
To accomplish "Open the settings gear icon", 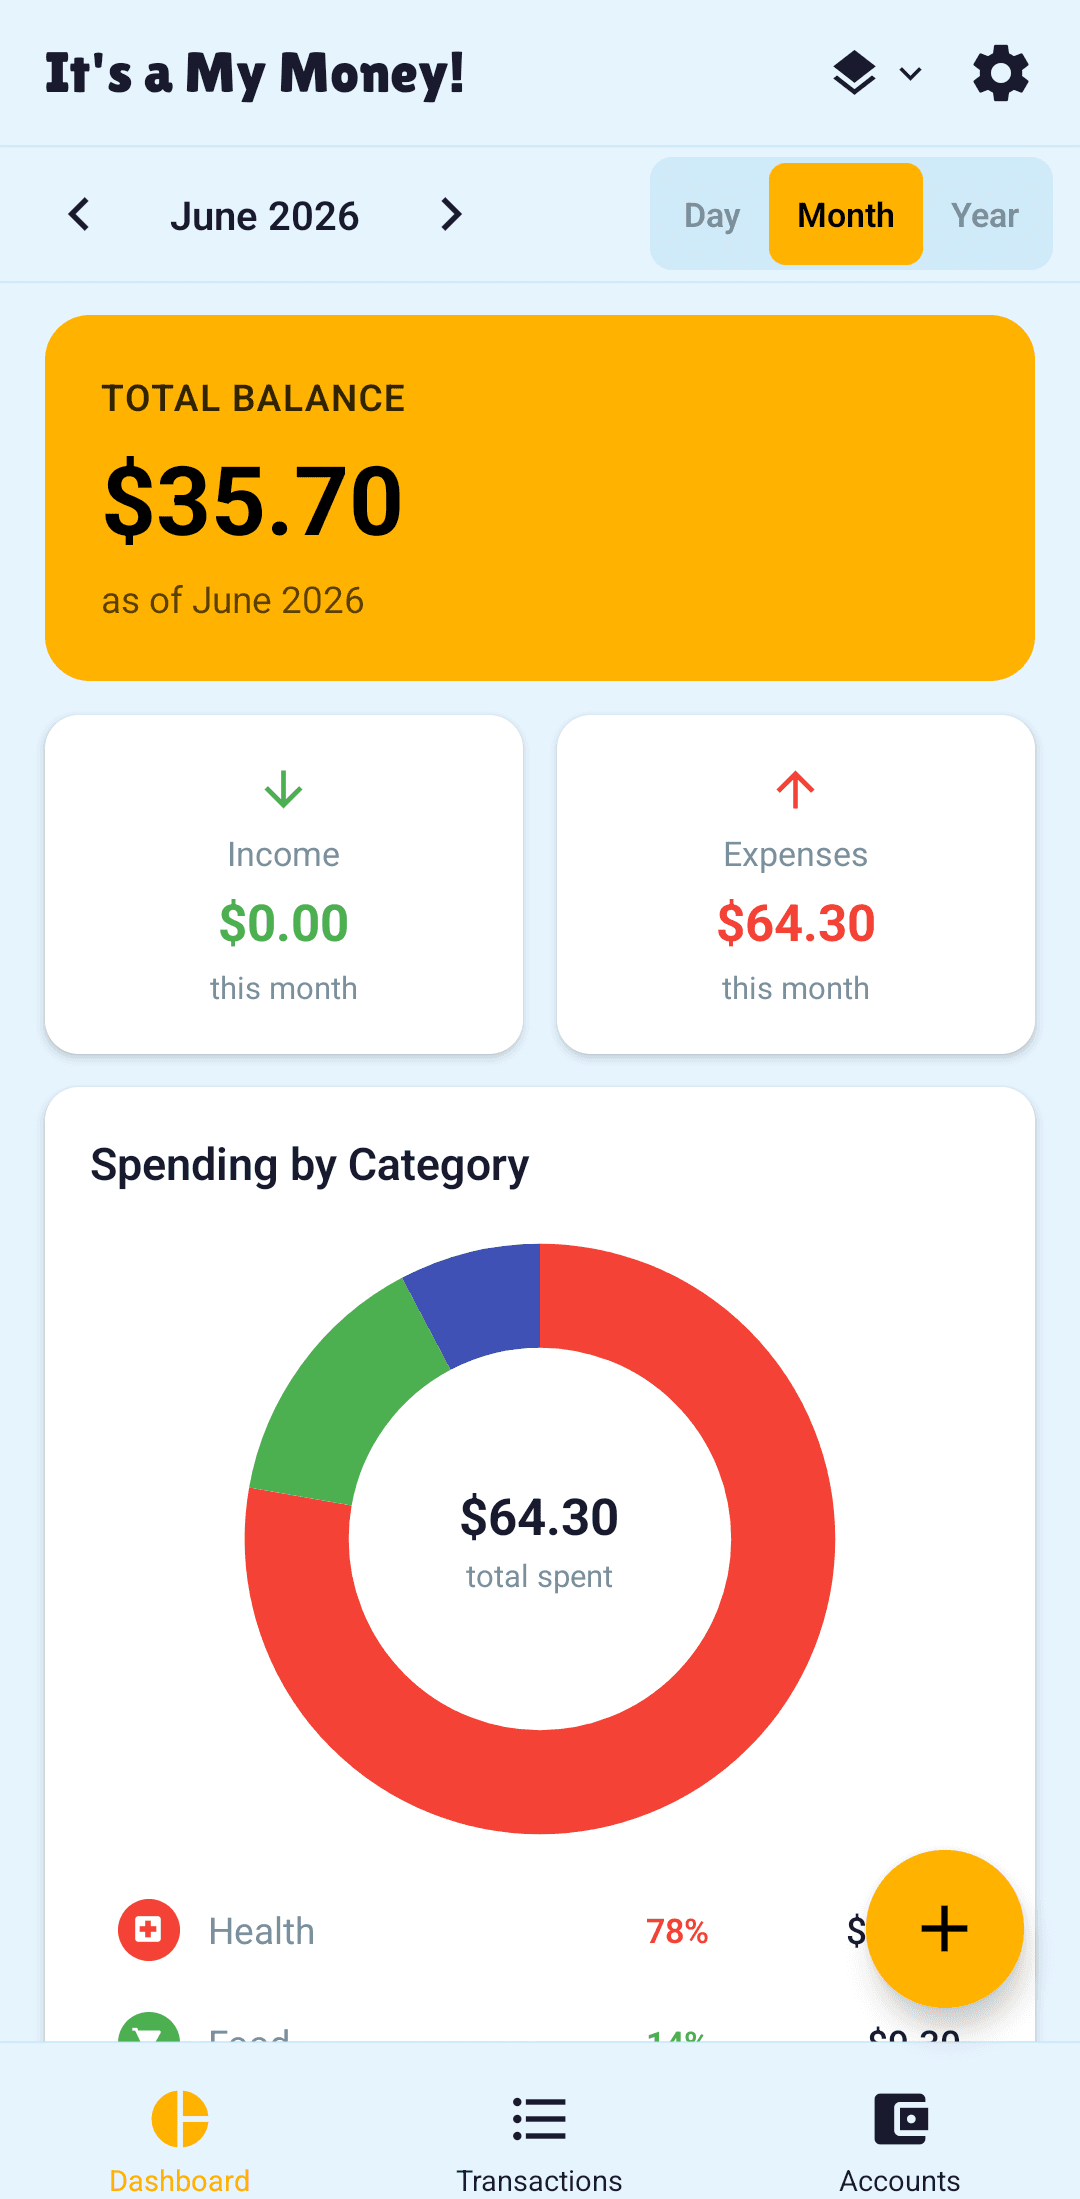I will coord(1001,74).
